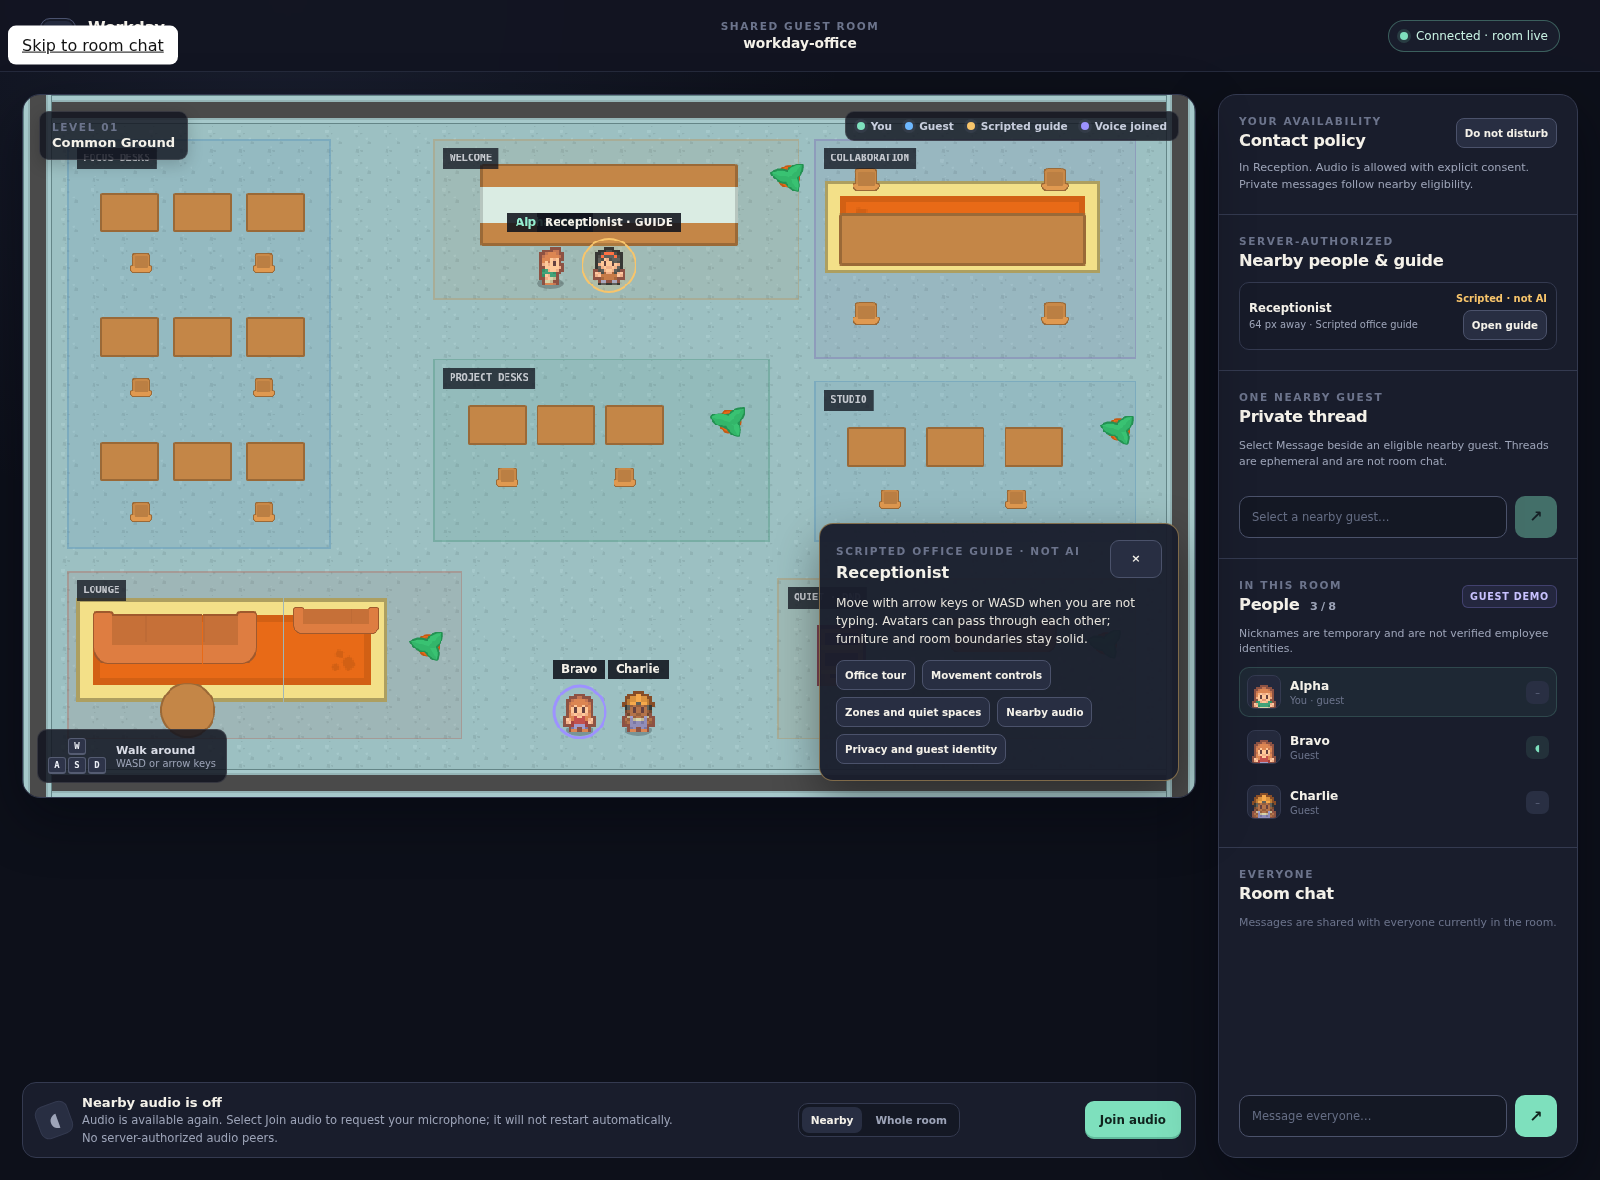Click the Lounge zone label

click(x=101, y=590)
